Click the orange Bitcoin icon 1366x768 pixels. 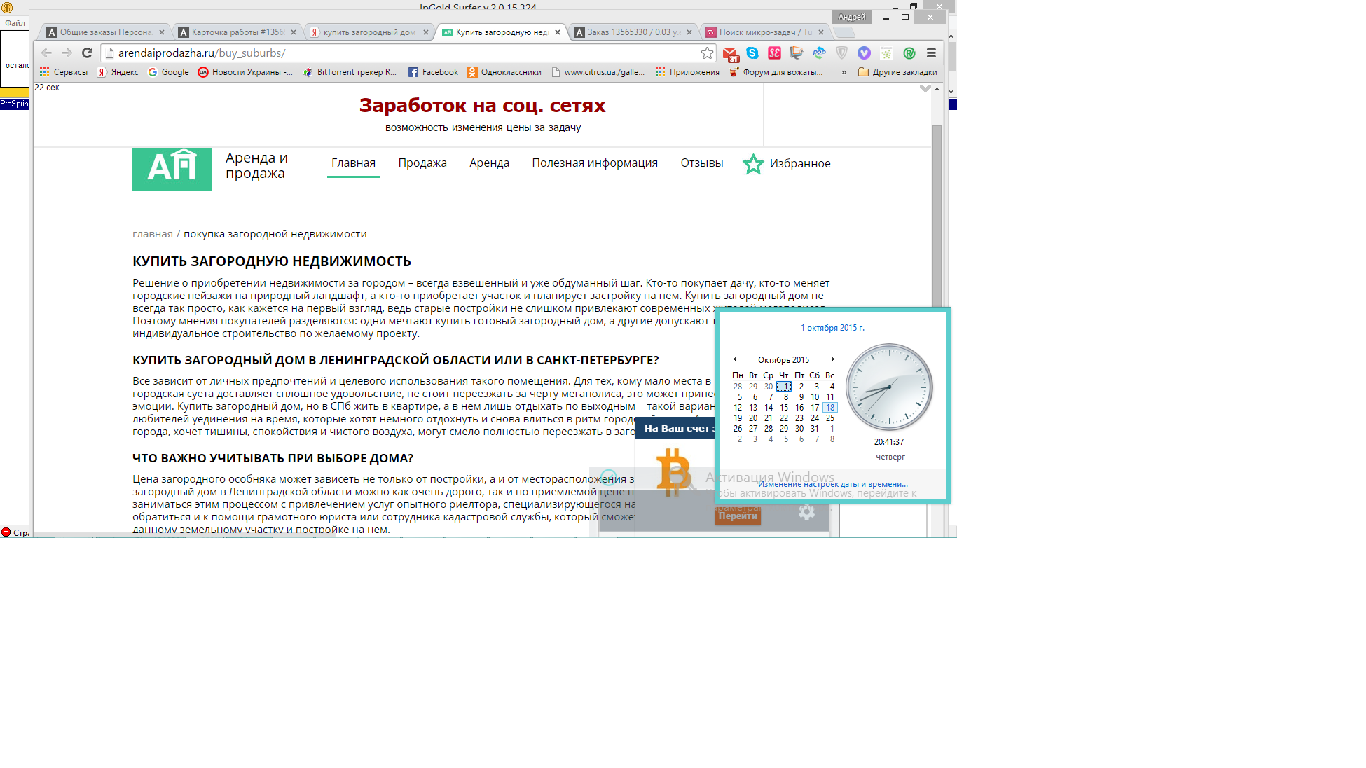[676, 472]
